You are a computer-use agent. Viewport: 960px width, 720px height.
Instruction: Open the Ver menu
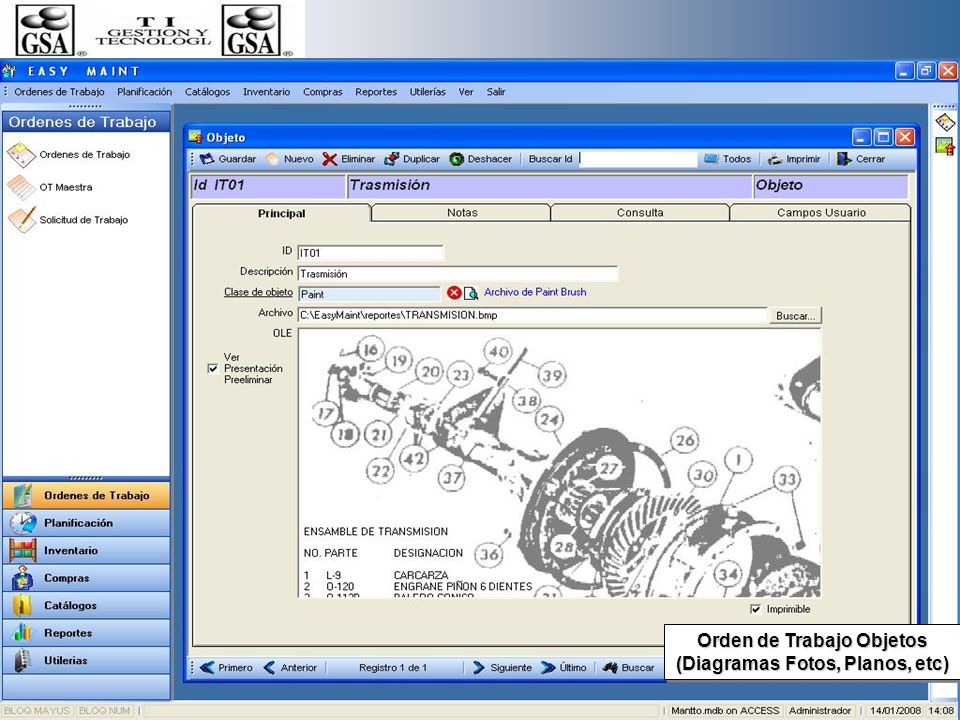(x=466, y=92)
